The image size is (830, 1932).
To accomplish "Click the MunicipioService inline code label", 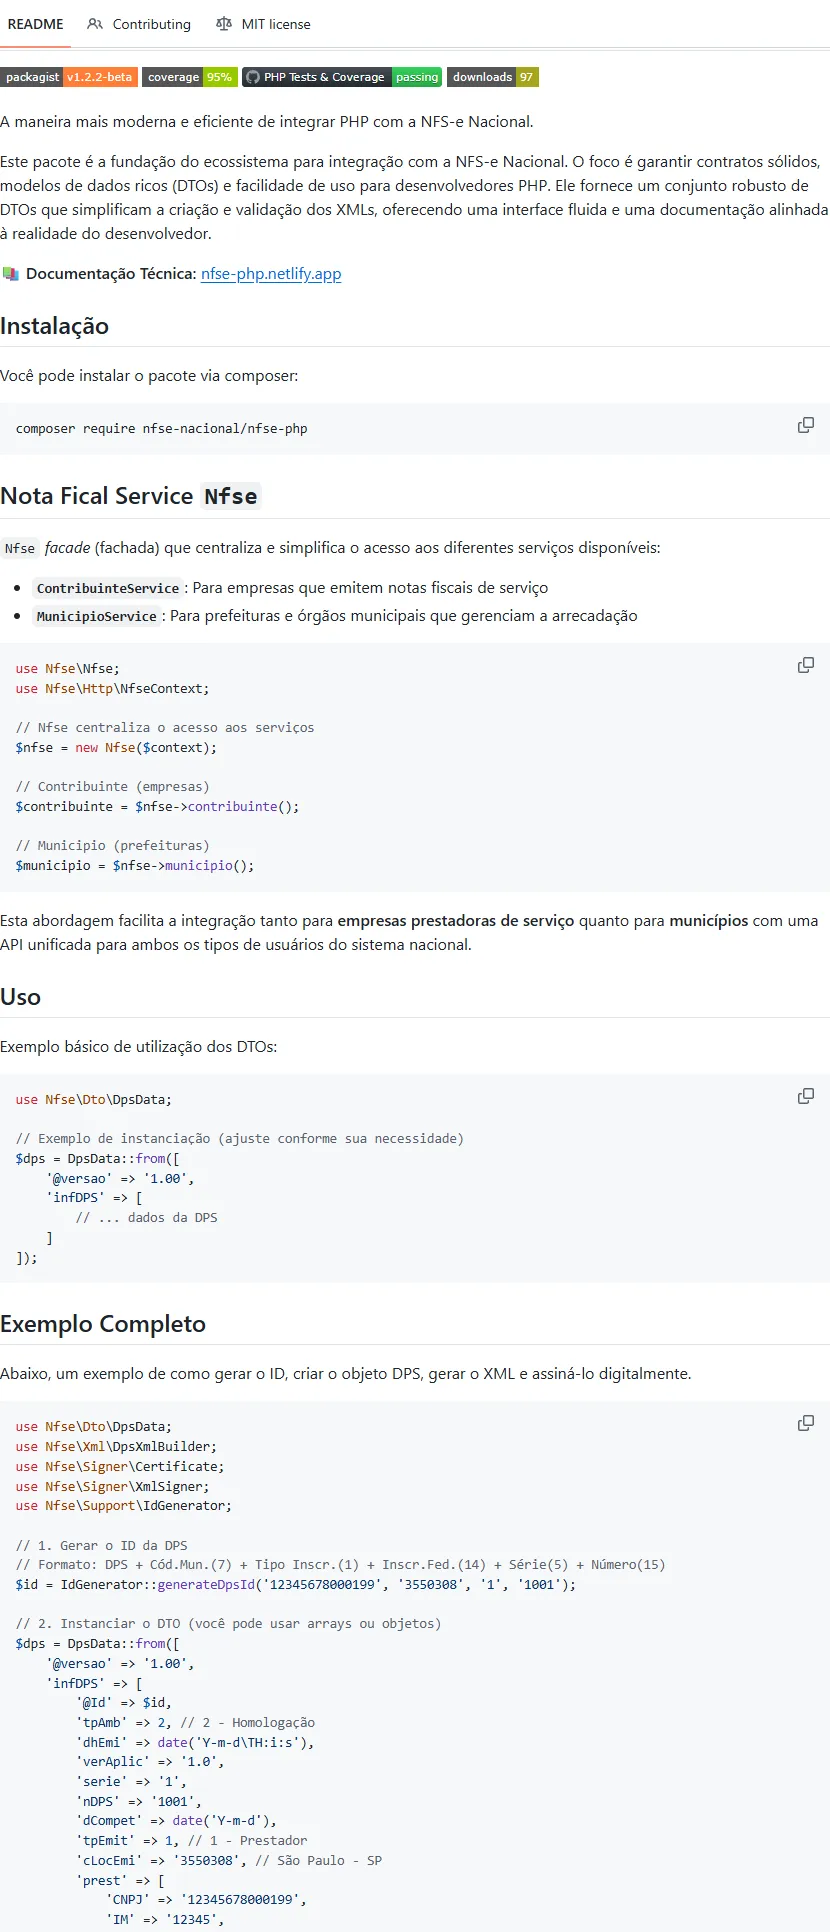I will [x=96, y=616].
